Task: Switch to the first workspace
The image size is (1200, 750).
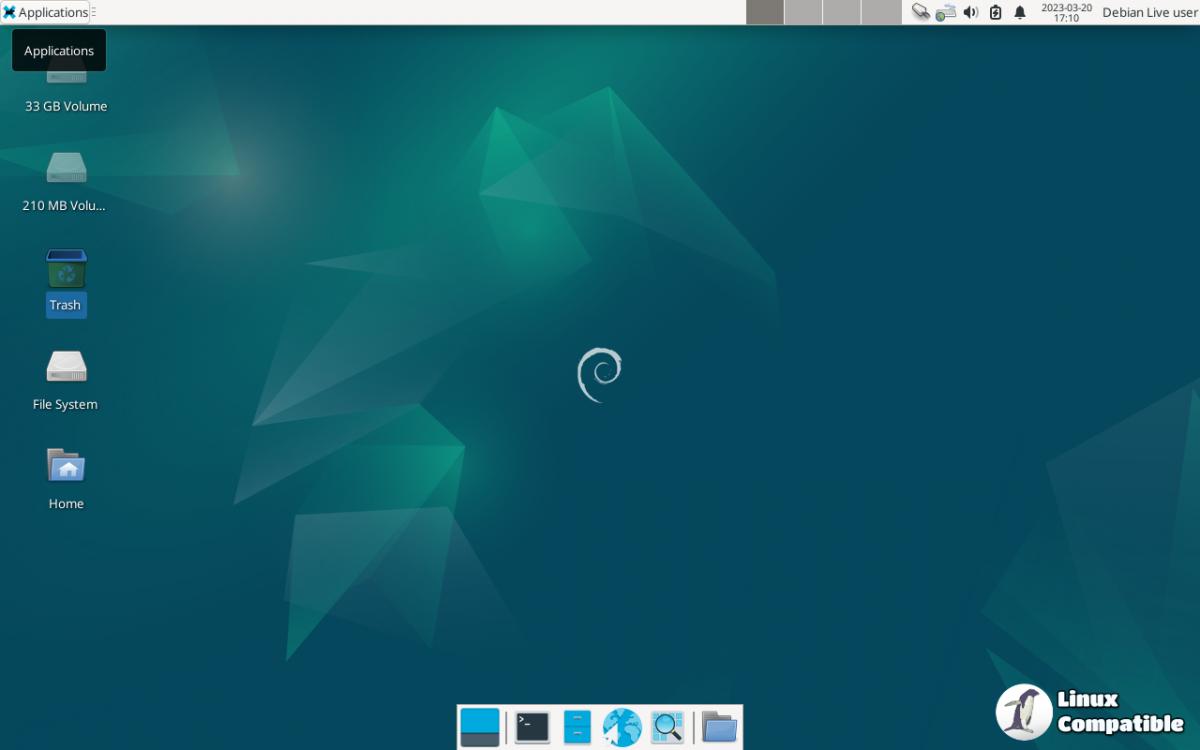Action: coord(765,12)
